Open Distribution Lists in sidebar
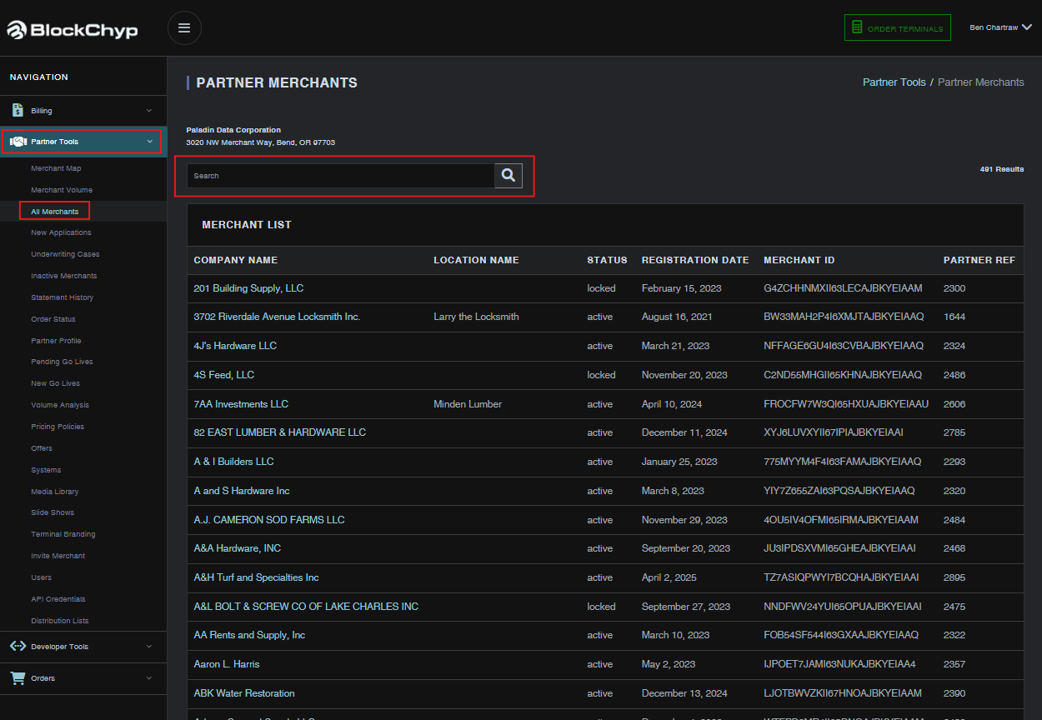Image resolution: width=1042 pixels, height=720 pixels. coord(60,621)
